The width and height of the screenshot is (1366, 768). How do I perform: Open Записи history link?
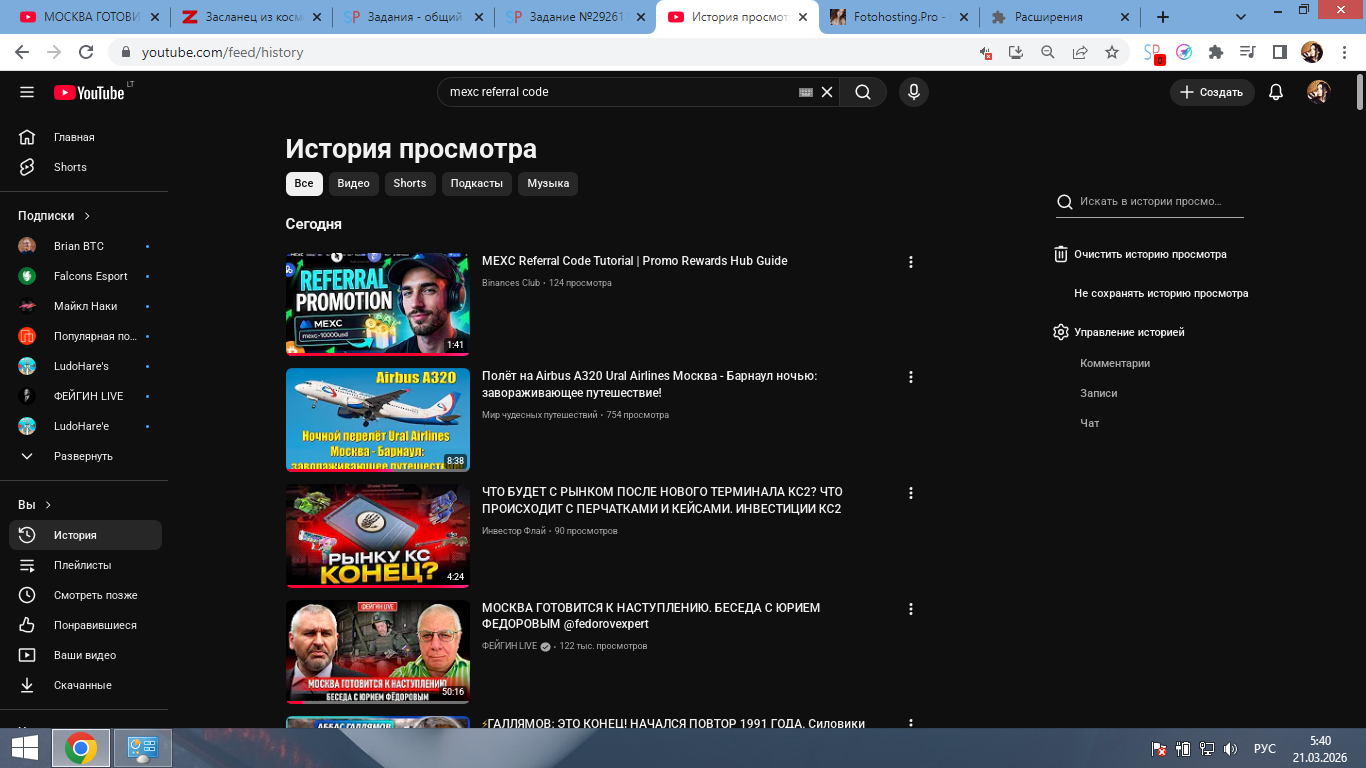click(x=1099, y=394)
